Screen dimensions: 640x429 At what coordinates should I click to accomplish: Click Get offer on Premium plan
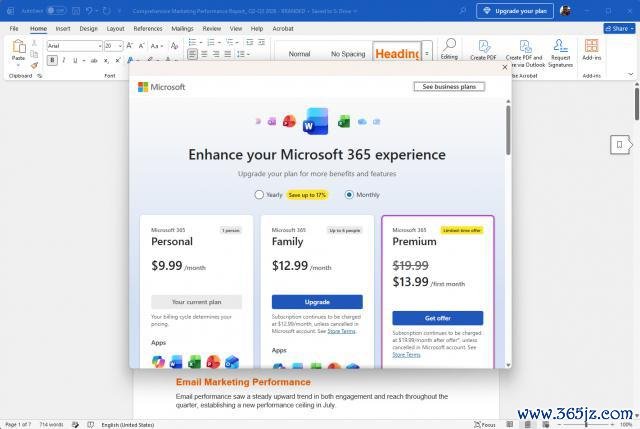click(x=438, y=318)
